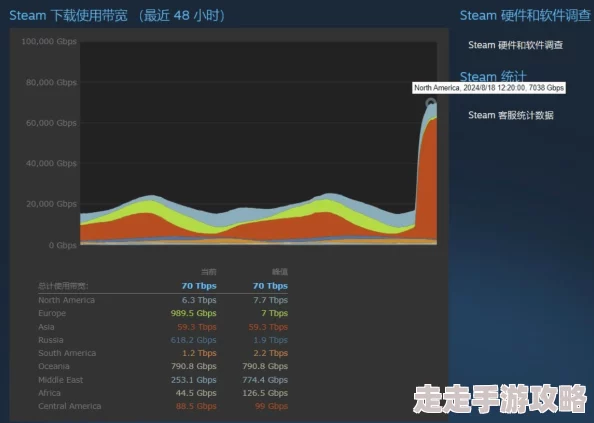Click the Africa row label

(49, 393)
